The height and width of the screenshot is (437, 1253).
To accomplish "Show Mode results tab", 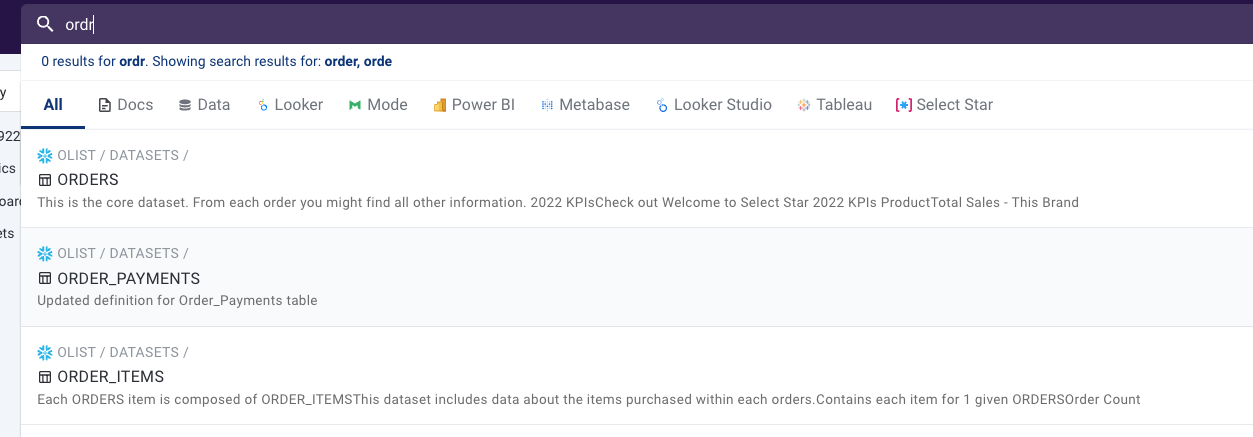I will 378,105.
